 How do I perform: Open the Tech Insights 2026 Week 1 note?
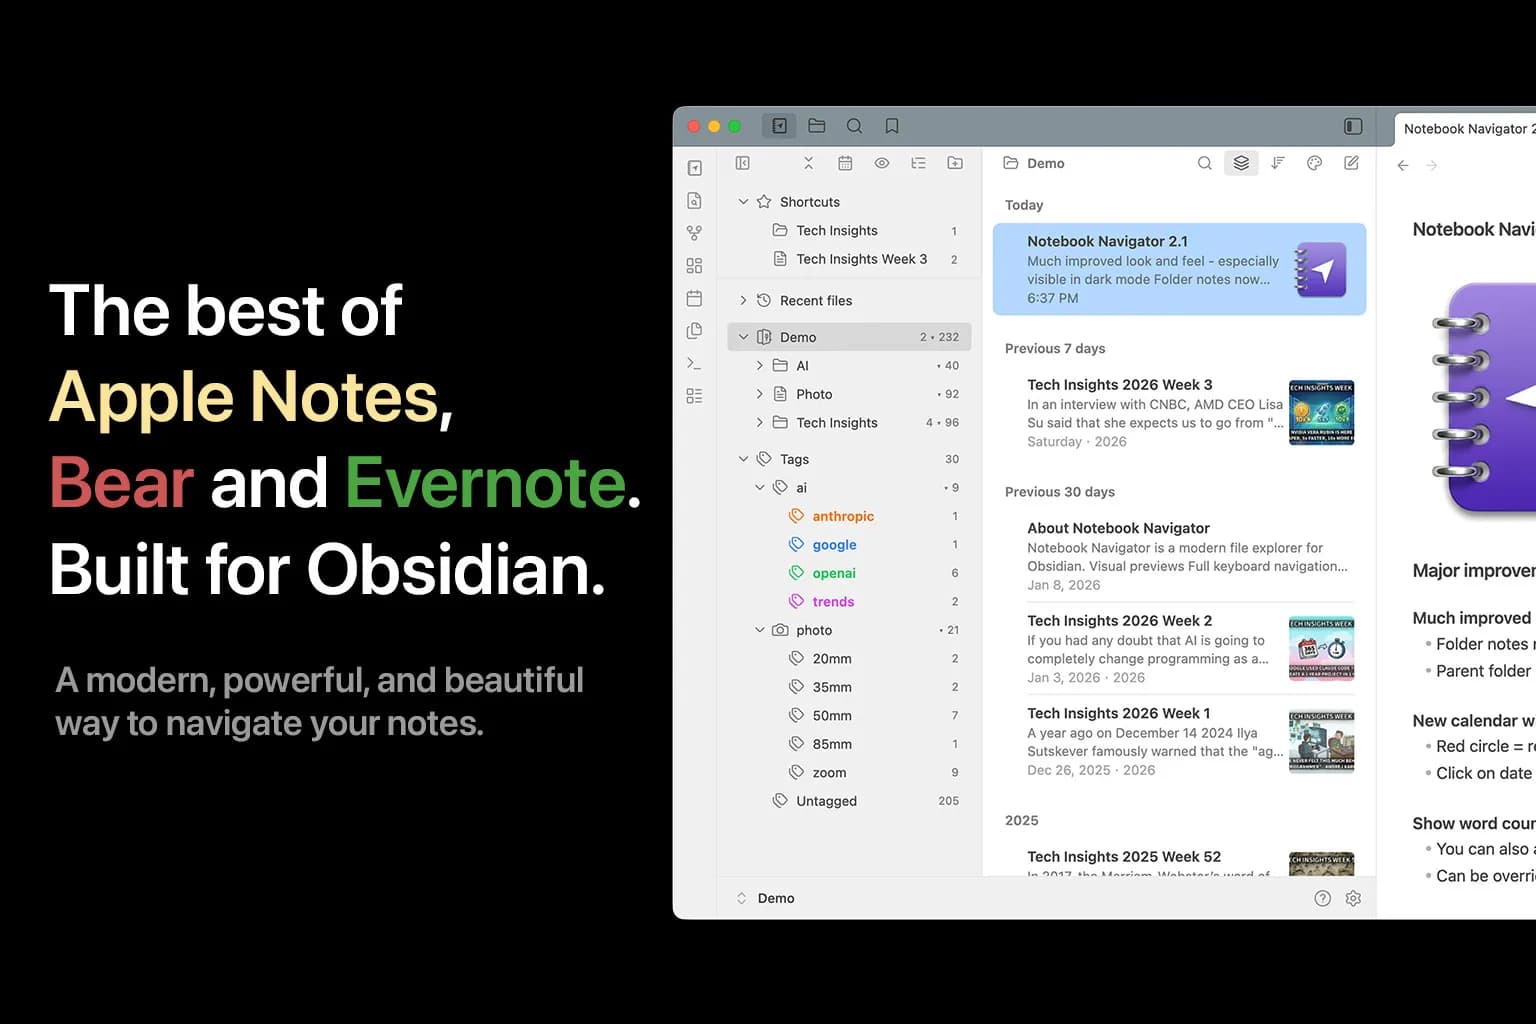(x=1179, y=741)
